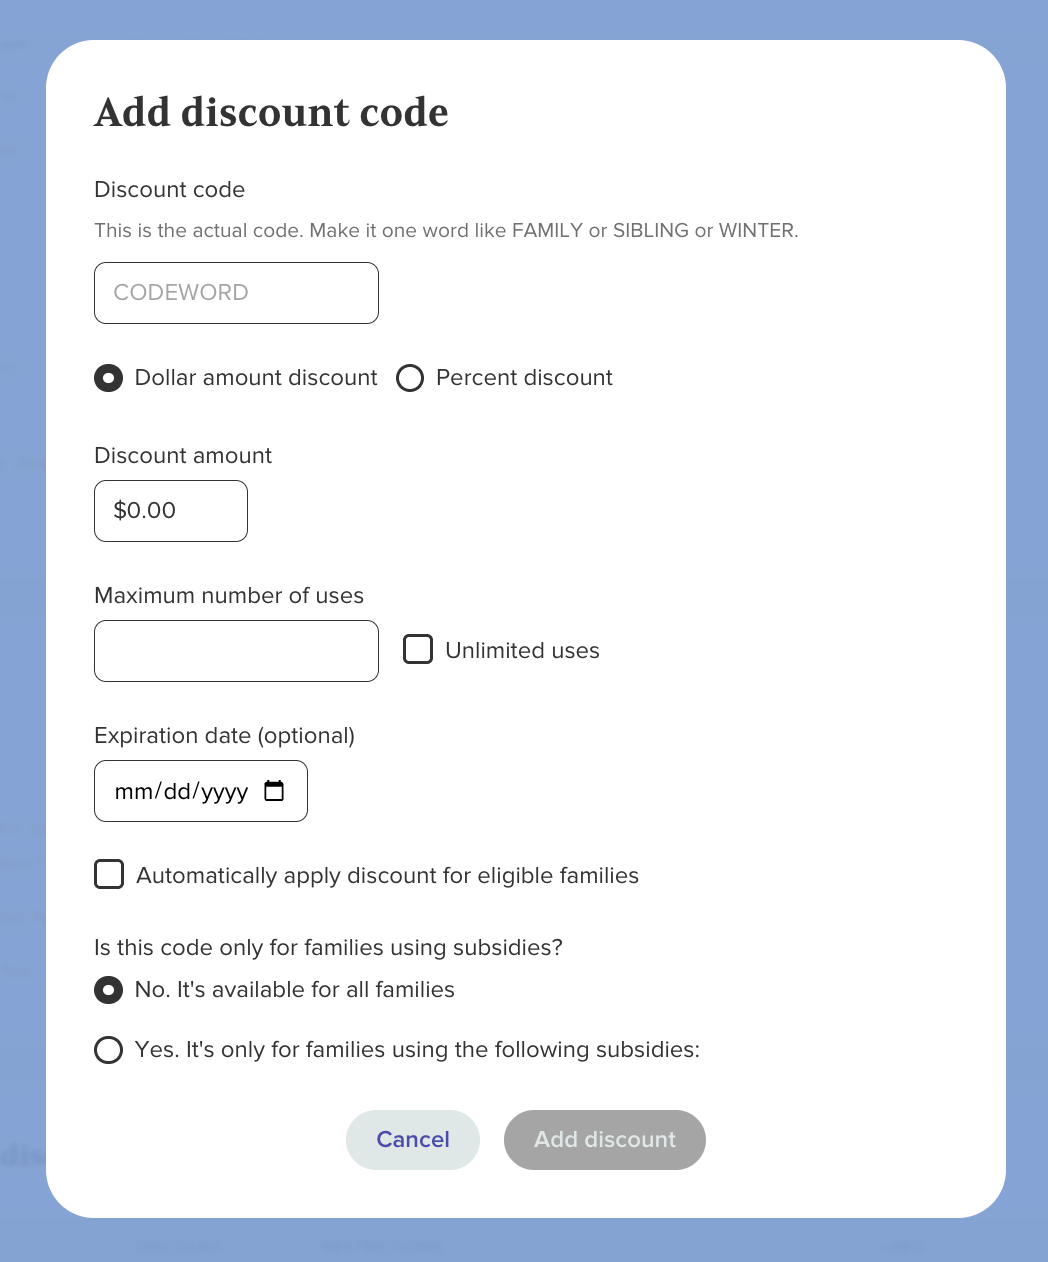Choose "Yes. It's only for families using subsidies"
Viewport: 1048px width, 1262px height.
pyautogui.click(x=108, y=1050)
